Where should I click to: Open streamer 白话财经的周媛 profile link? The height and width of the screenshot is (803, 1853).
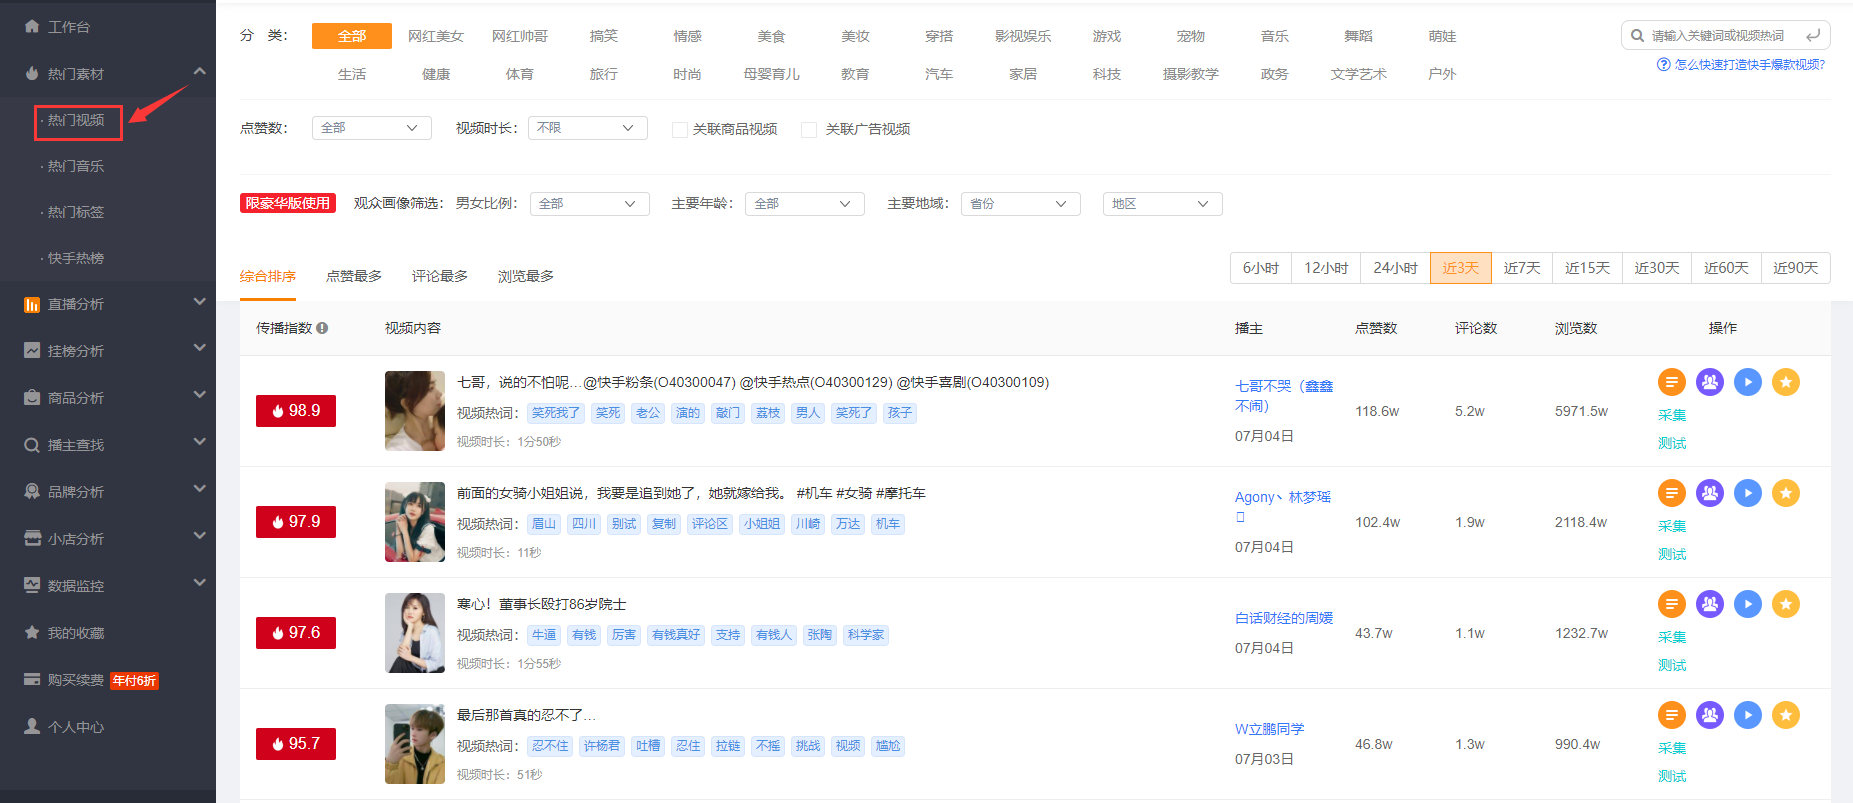pyautogui.click(x=1284, y=618)
